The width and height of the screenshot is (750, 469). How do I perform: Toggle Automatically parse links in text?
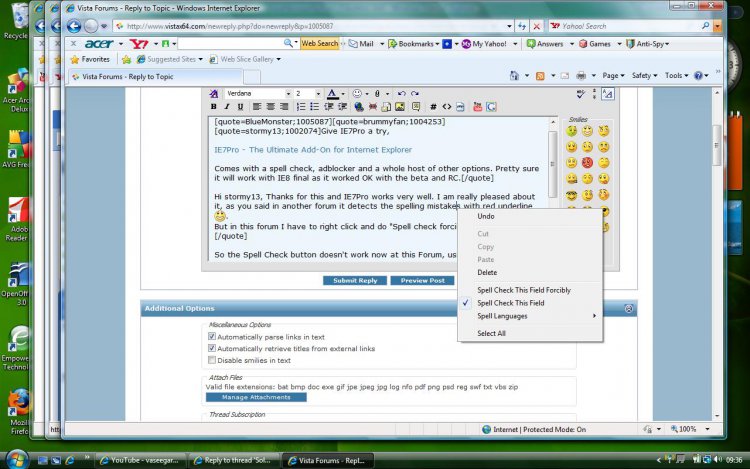[x=212, y=337]
